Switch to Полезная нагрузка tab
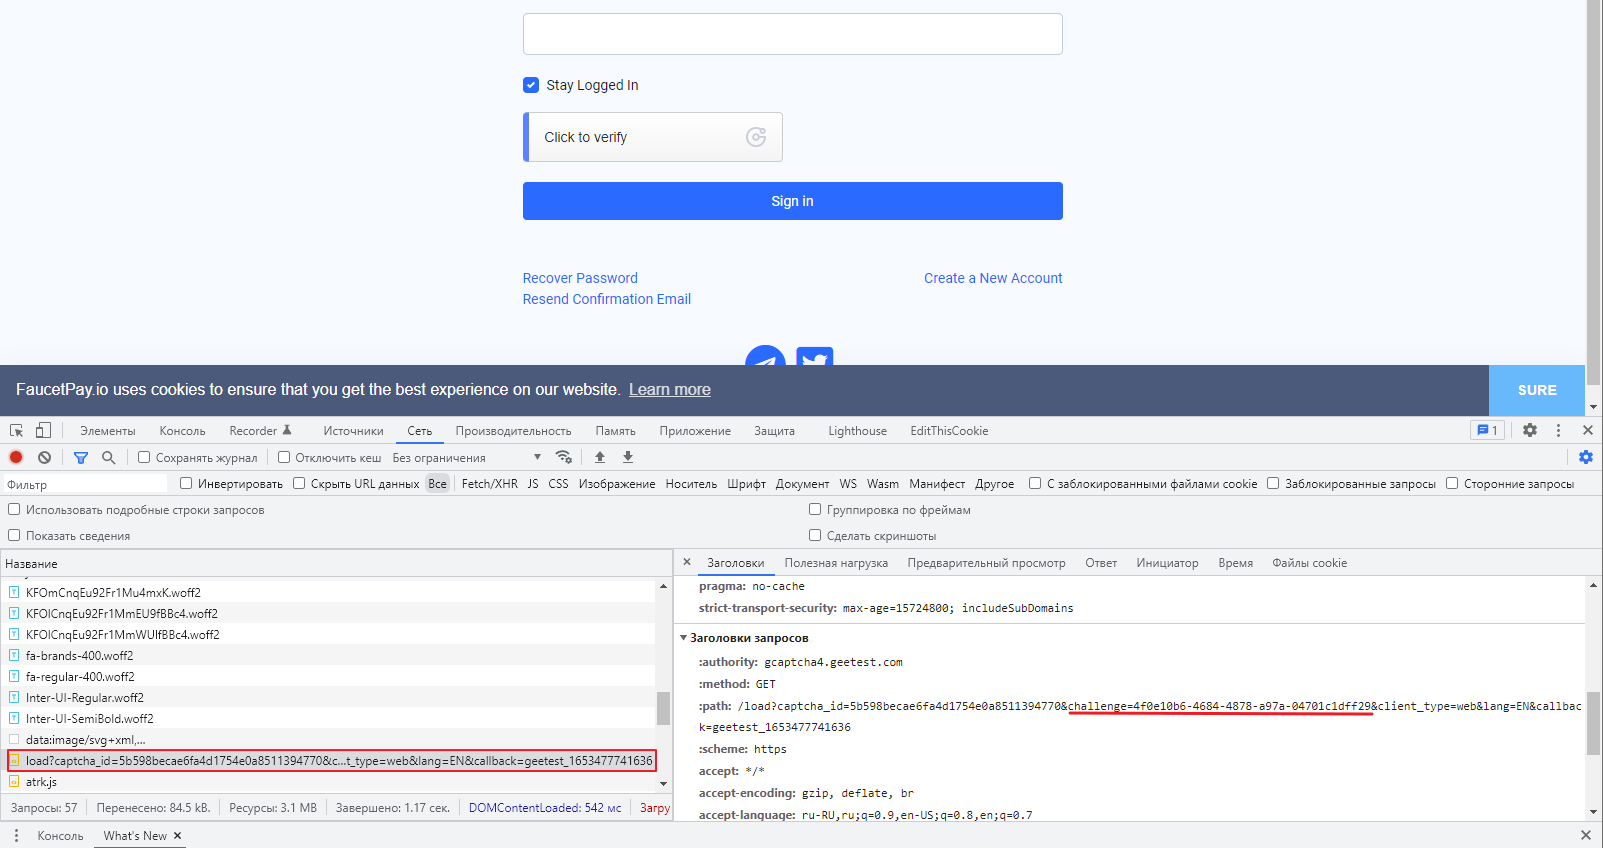Viewport: 1603px width, 848px height. pyautogui.click(x=836, y=563)
